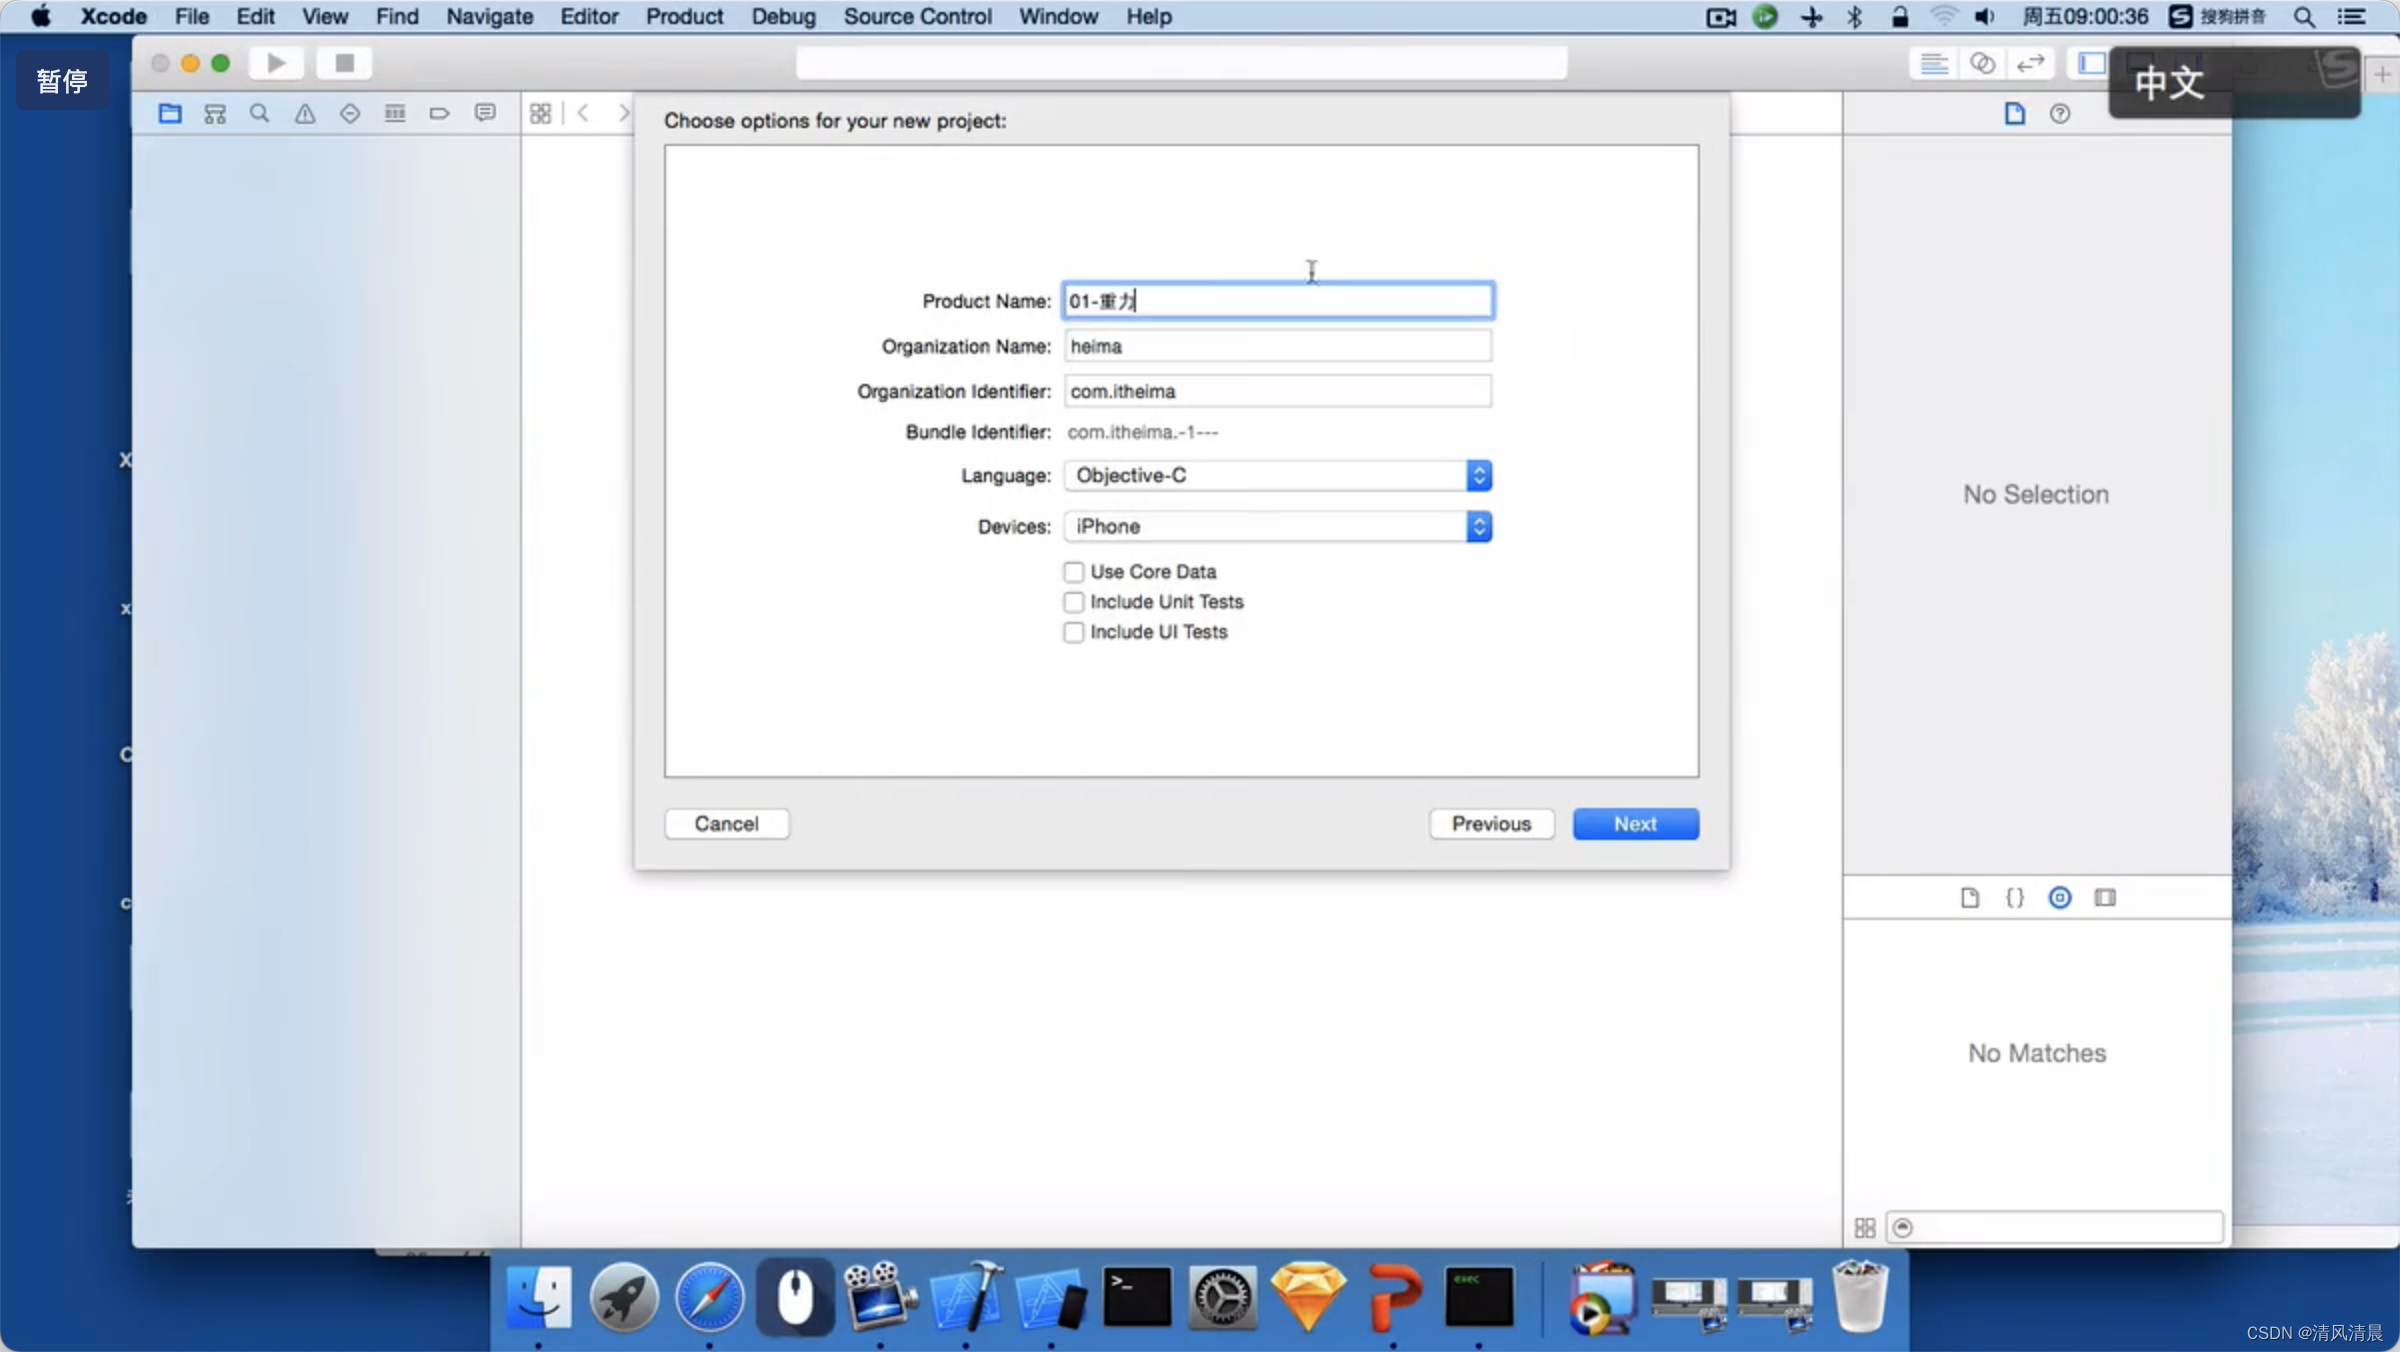Viewport: 2400px width, 1352px height.
Task: Show the Breakpoint navigator icon
Action: (x=439, y=113)
